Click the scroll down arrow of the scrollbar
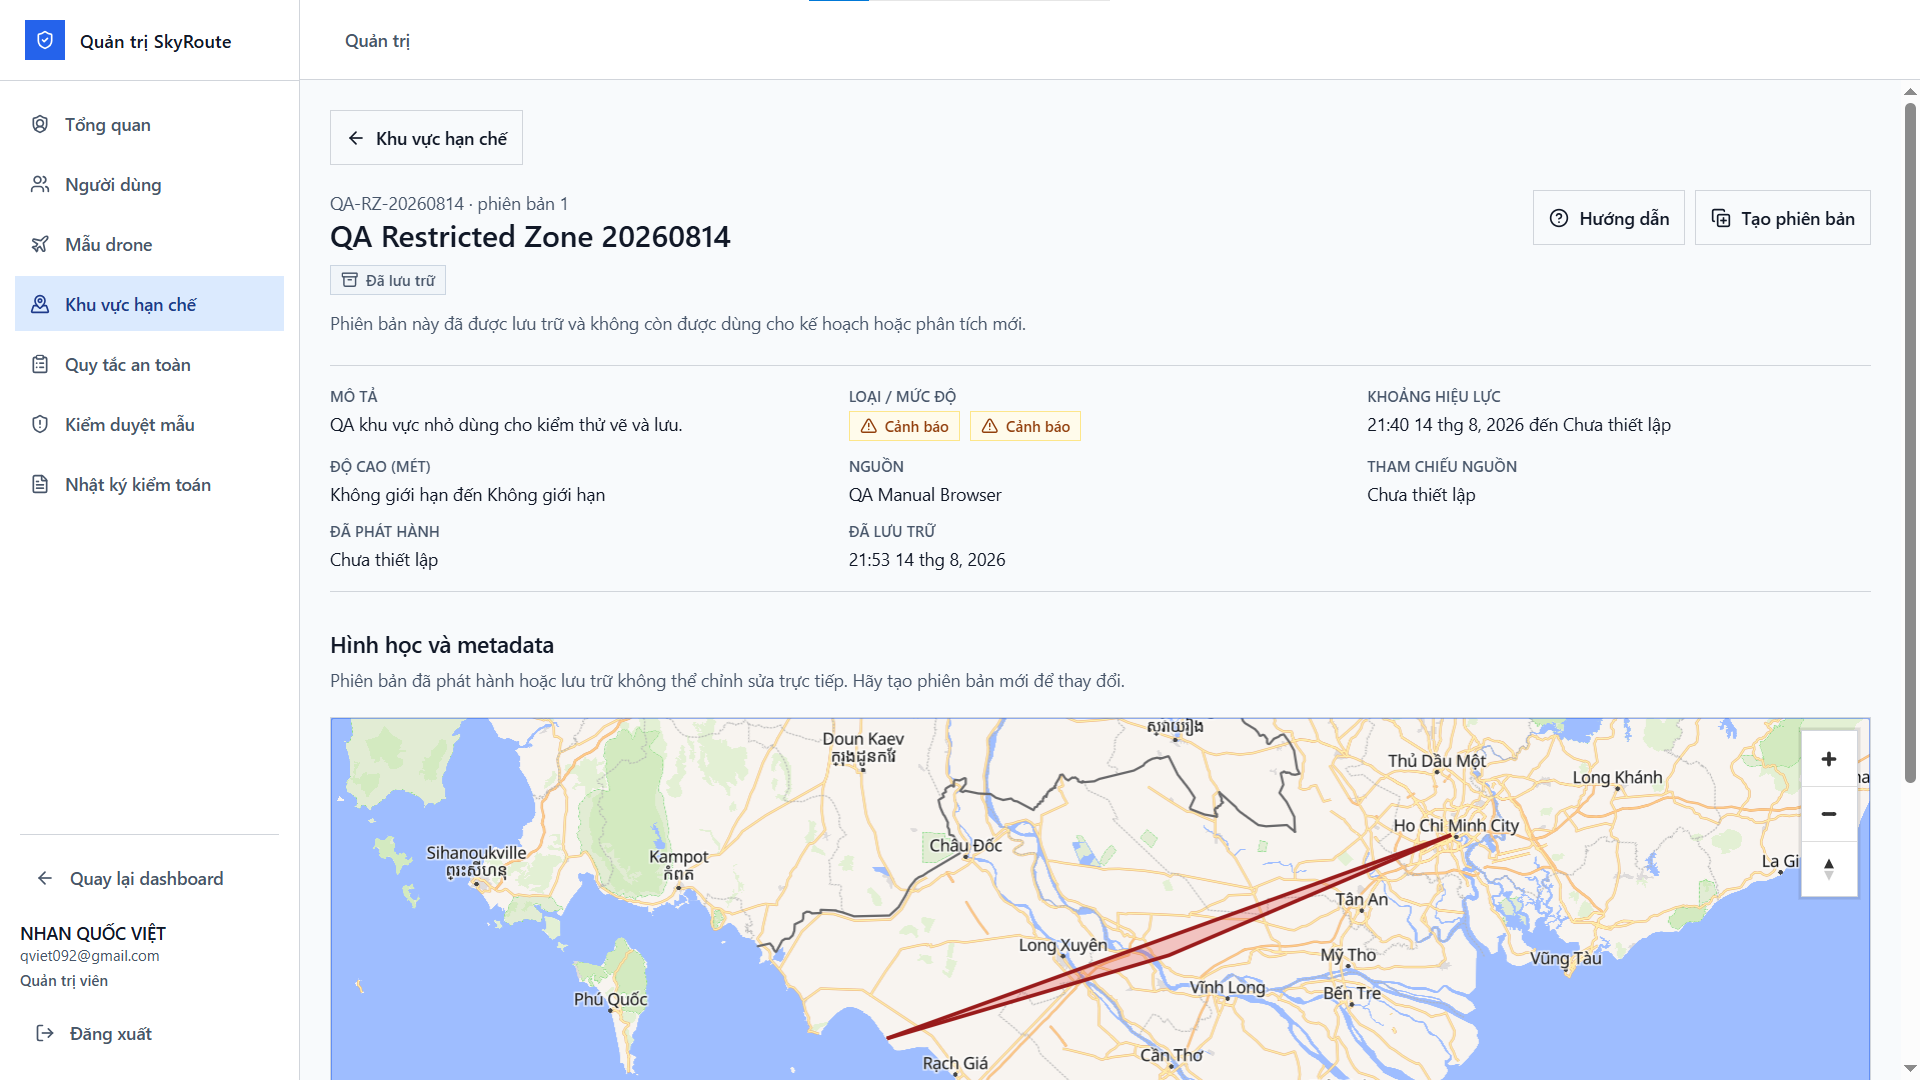Image resolution: width=1920 pixels, height=1080 pixels. [1910, 1069]
